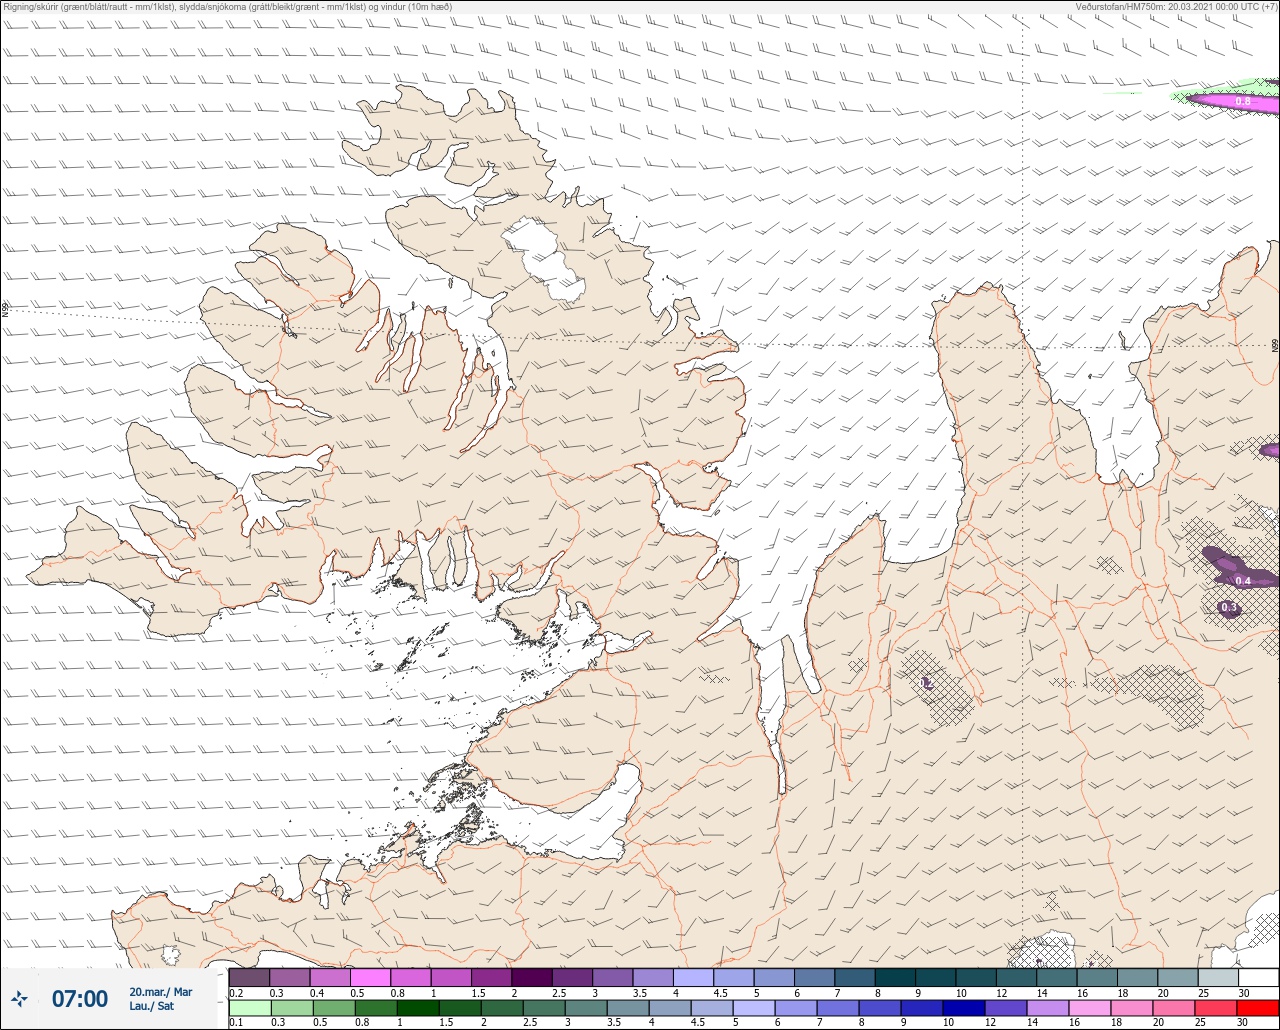Click the white glacier area in northwest peninsula

(x=545, y=258)
